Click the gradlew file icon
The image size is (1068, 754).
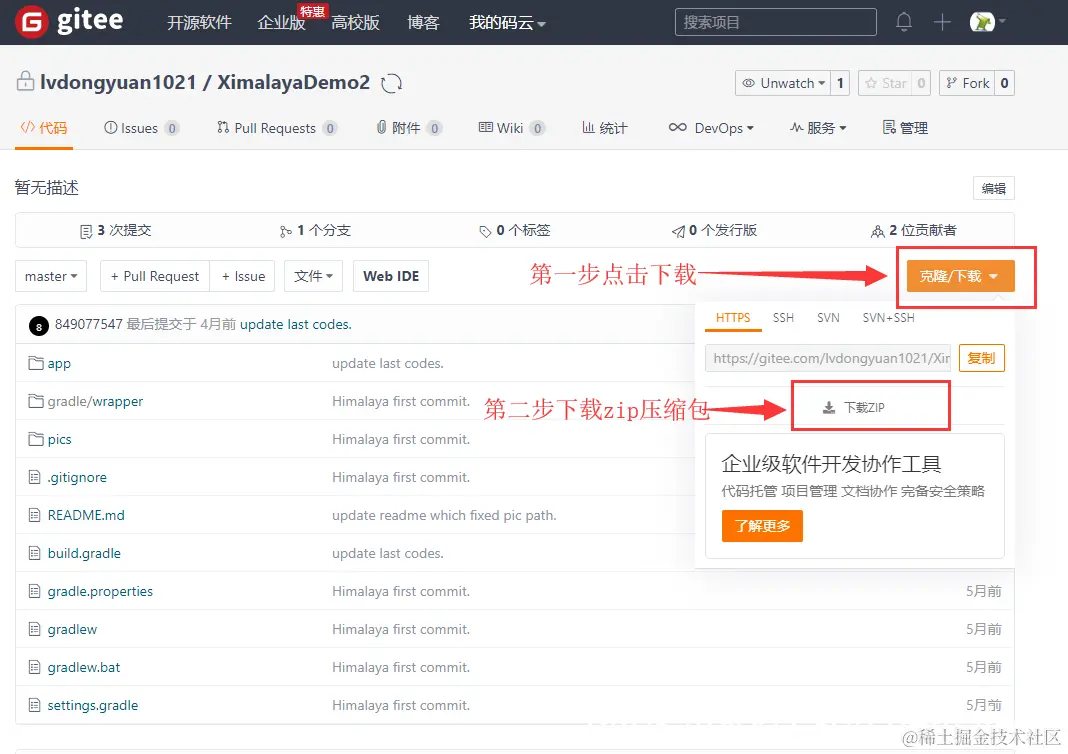coord(35,629)
